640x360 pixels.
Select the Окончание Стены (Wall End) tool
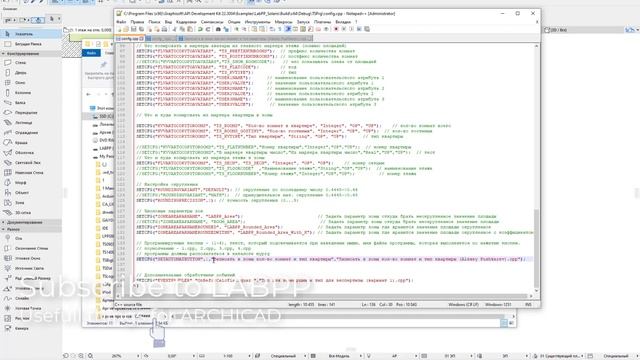click(x=31, y=248)
